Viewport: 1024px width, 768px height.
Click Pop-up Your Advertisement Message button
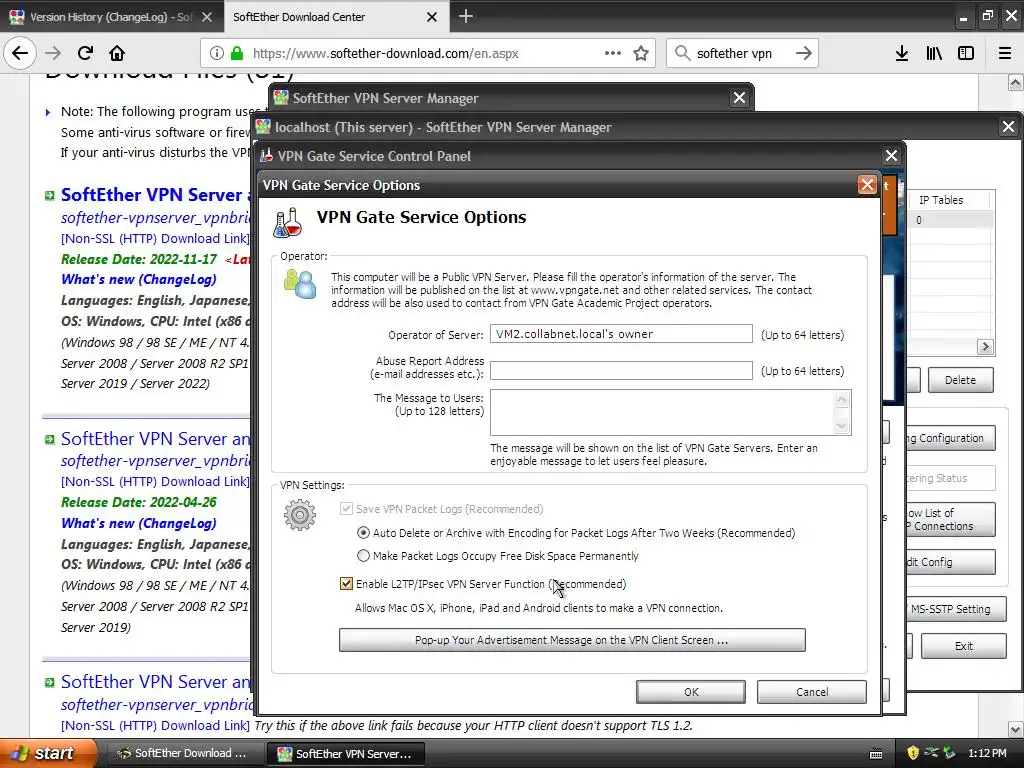click(572, 640)
